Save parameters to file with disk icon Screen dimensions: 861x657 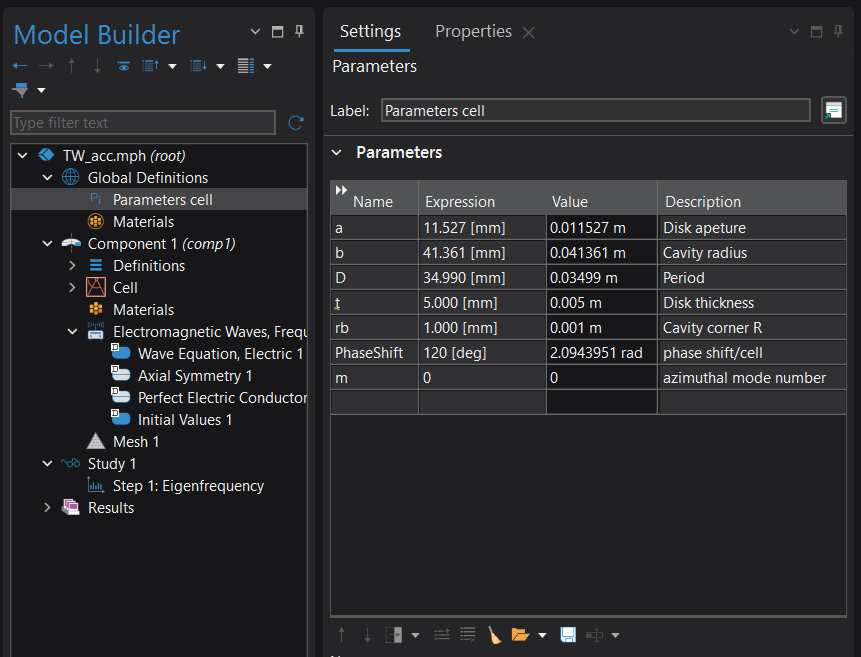pos(568,635)
